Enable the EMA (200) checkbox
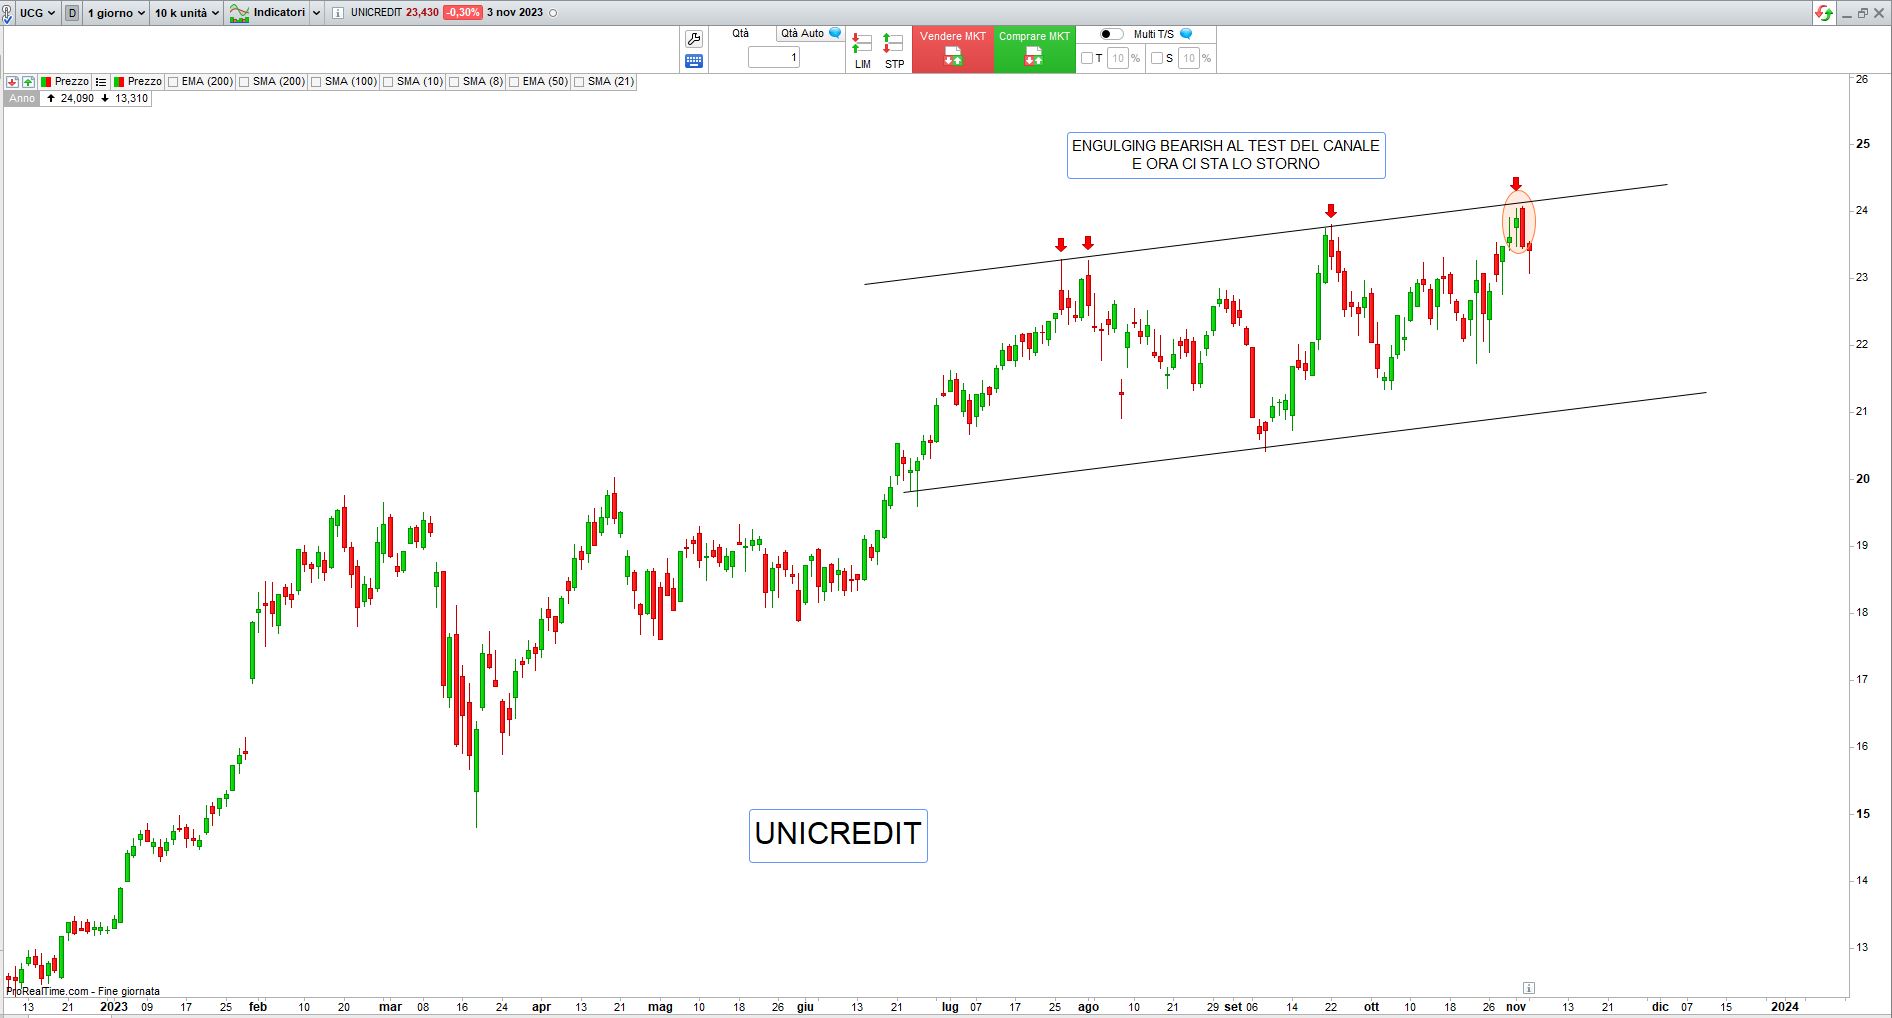 tap(174, 82)
